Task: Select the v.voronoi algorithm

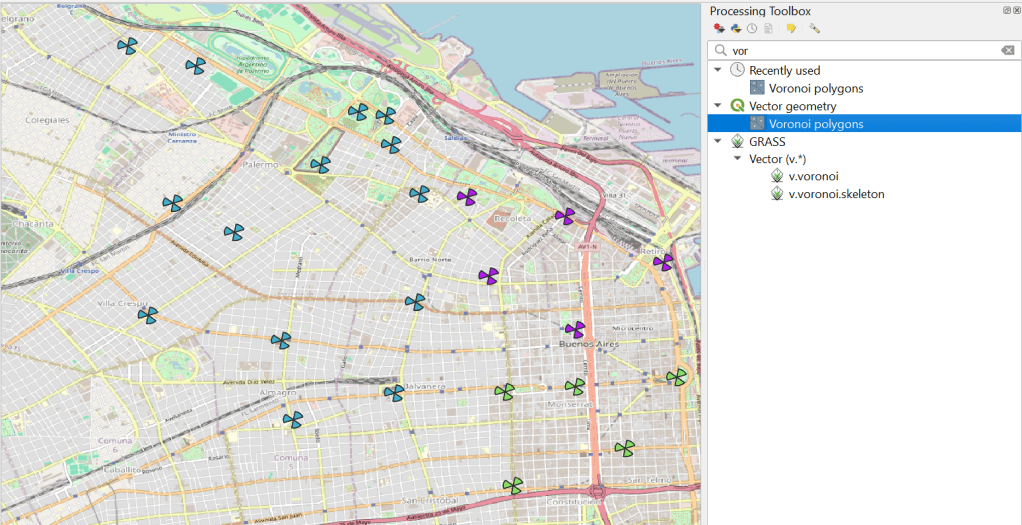Action: pyautogui.click(x=813, y=176)
